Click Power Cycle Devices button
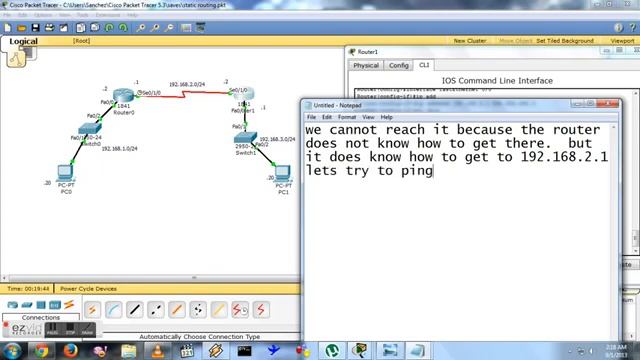This screenshot has width=640, height=360. [x=88, y=289]
